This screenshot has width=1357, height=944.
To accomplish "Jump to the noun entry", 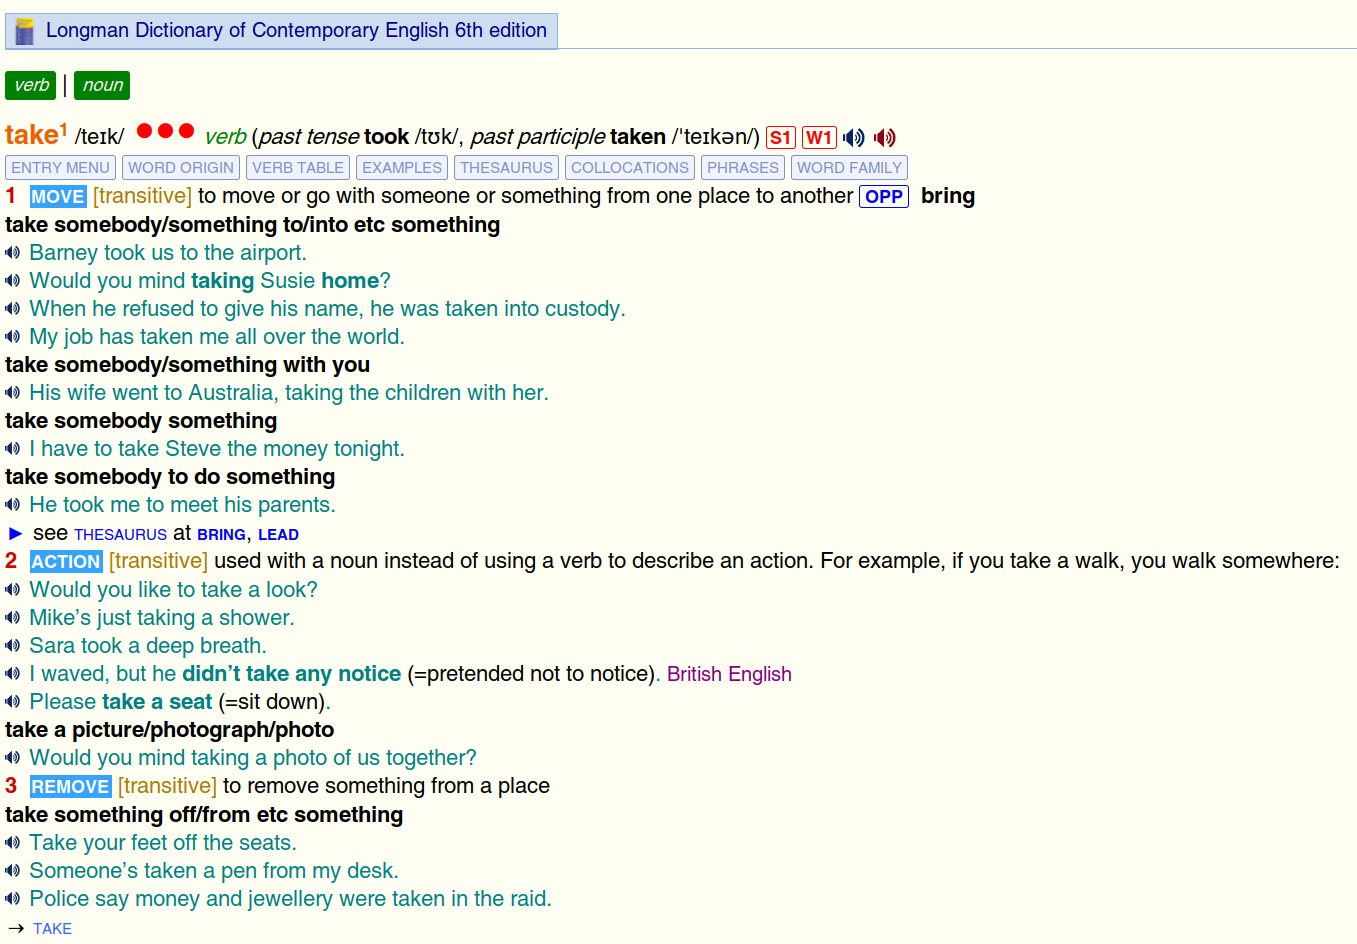I will click(x=103, y=86).
